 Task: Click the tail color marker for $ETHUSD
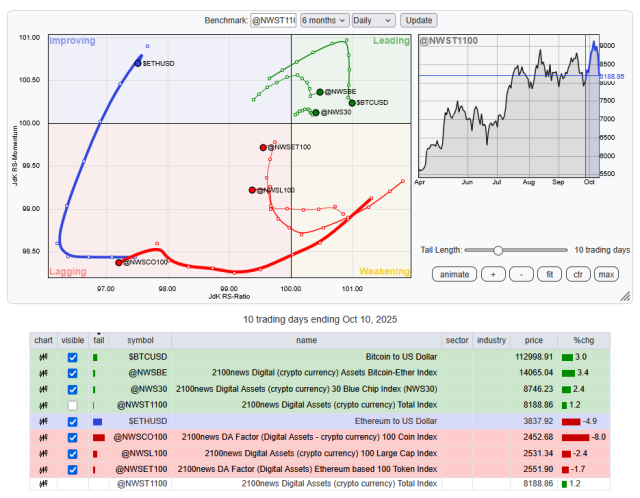coord(97,421)
